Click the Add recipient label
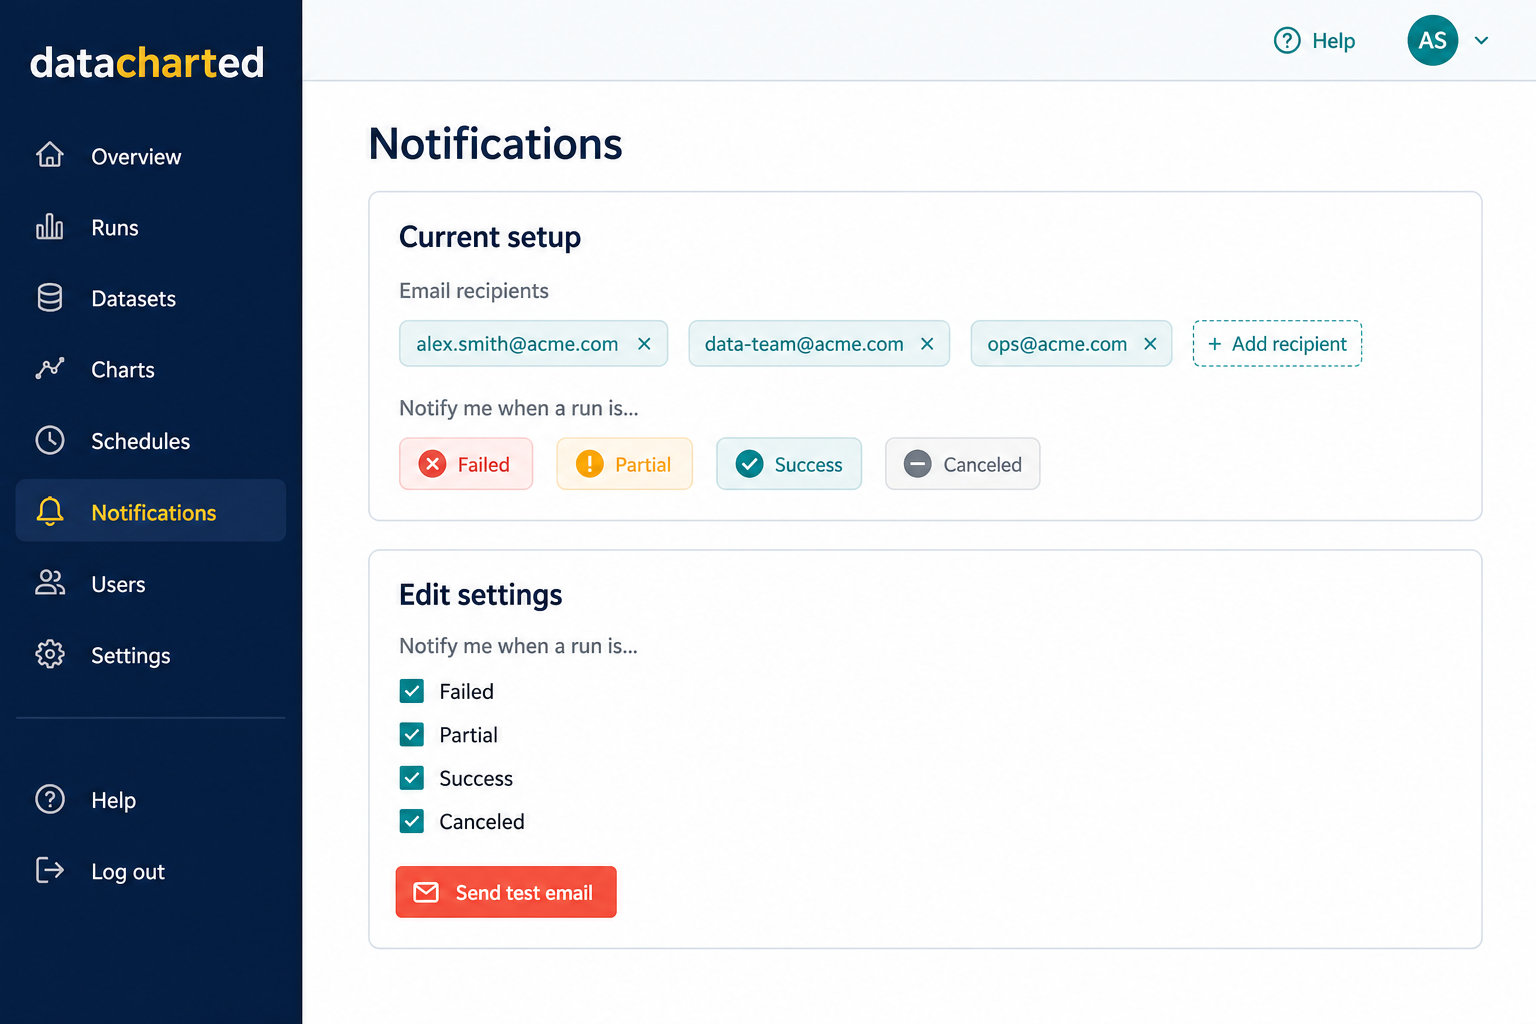 1289,344
